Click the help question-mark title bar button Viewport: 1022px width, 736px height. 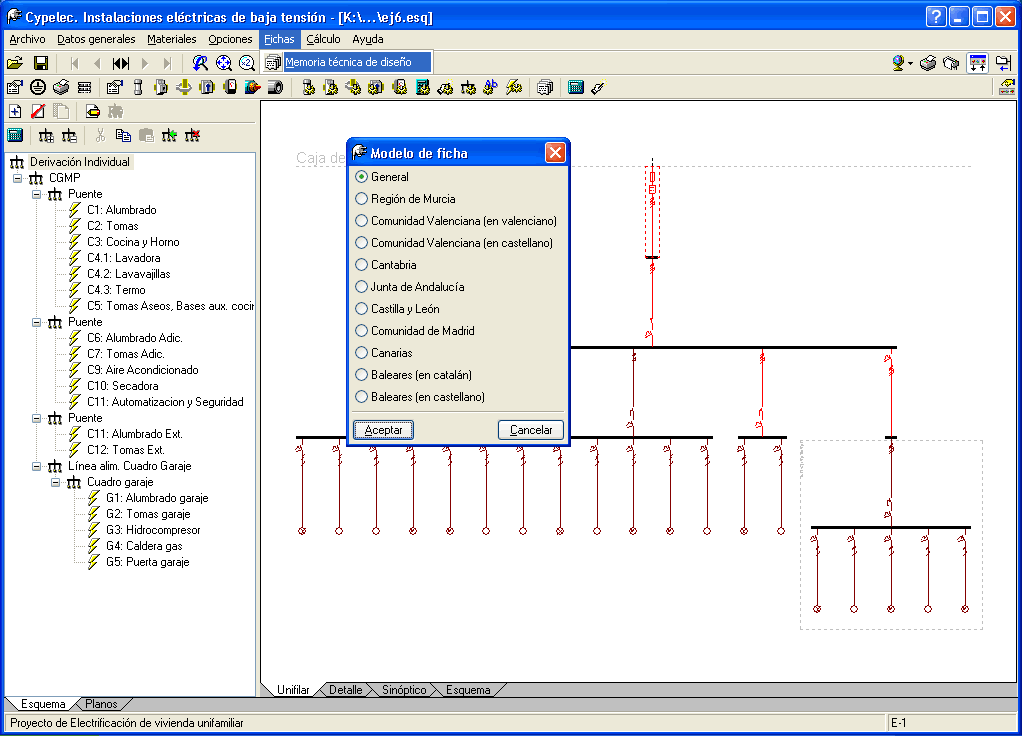tap(936, 16)
